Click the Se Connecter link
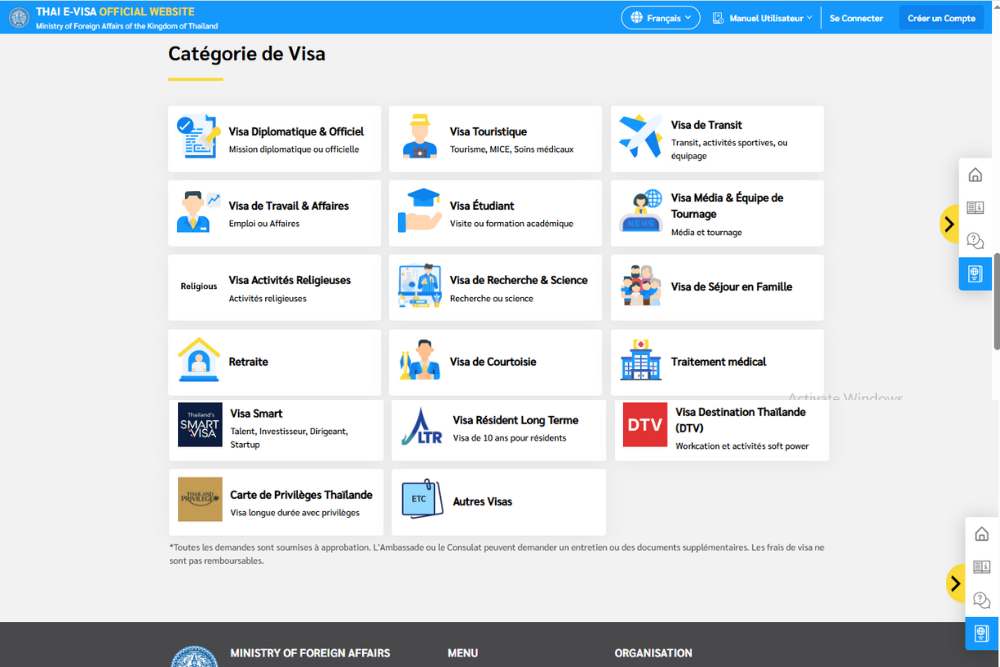Image resolution: width=1000 pixels, height=667 pixels. pos(856,18)
